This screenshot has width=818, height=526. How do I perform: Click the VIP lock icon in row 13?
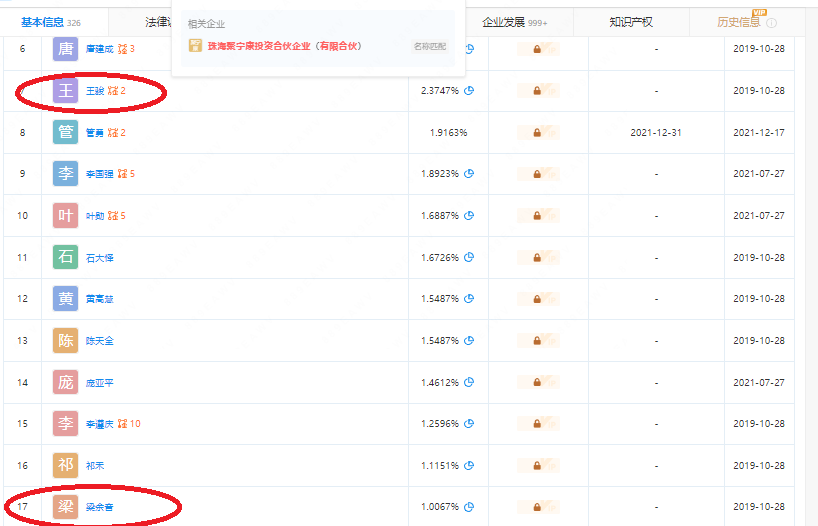[537, 341]
